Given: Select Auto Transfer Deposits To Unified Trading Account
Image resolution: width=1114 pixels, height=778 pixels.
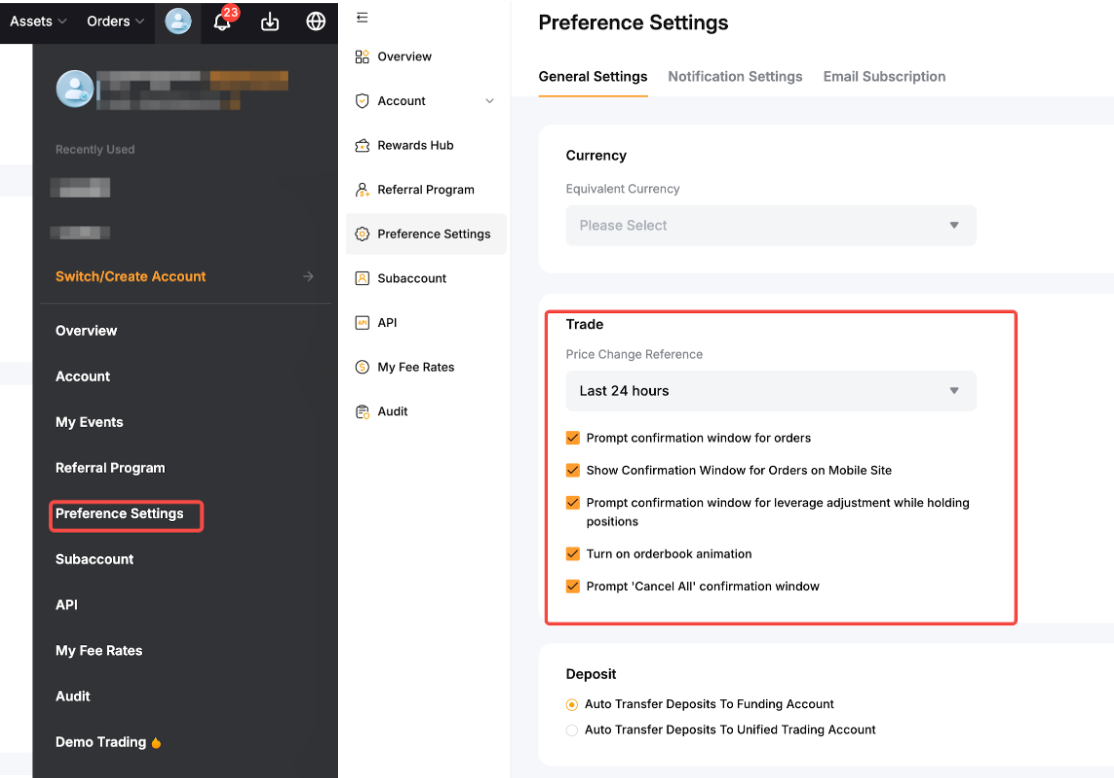Looking at the screenshot, I should coord(572,730).
